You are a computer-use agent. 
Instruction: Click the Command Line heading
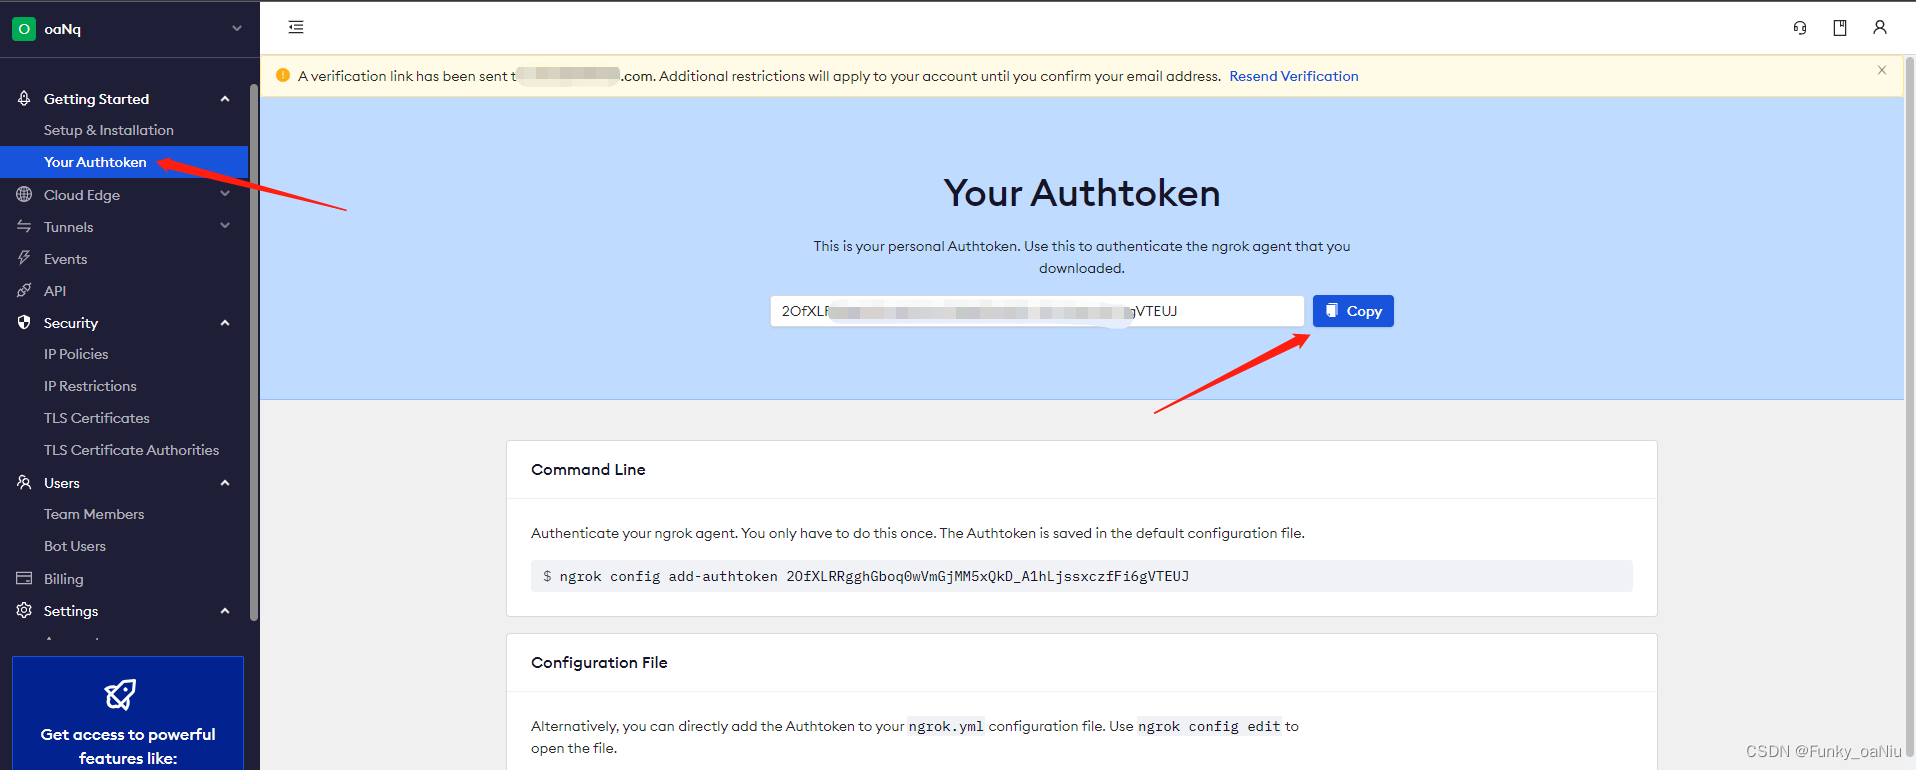[588, 469]
